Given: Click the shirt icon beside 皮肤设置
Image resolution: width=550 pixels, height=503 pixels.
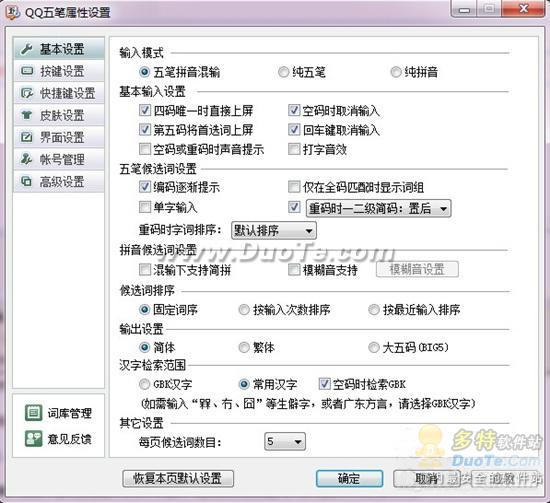Looking at the screenshot, I should (27, 115).
